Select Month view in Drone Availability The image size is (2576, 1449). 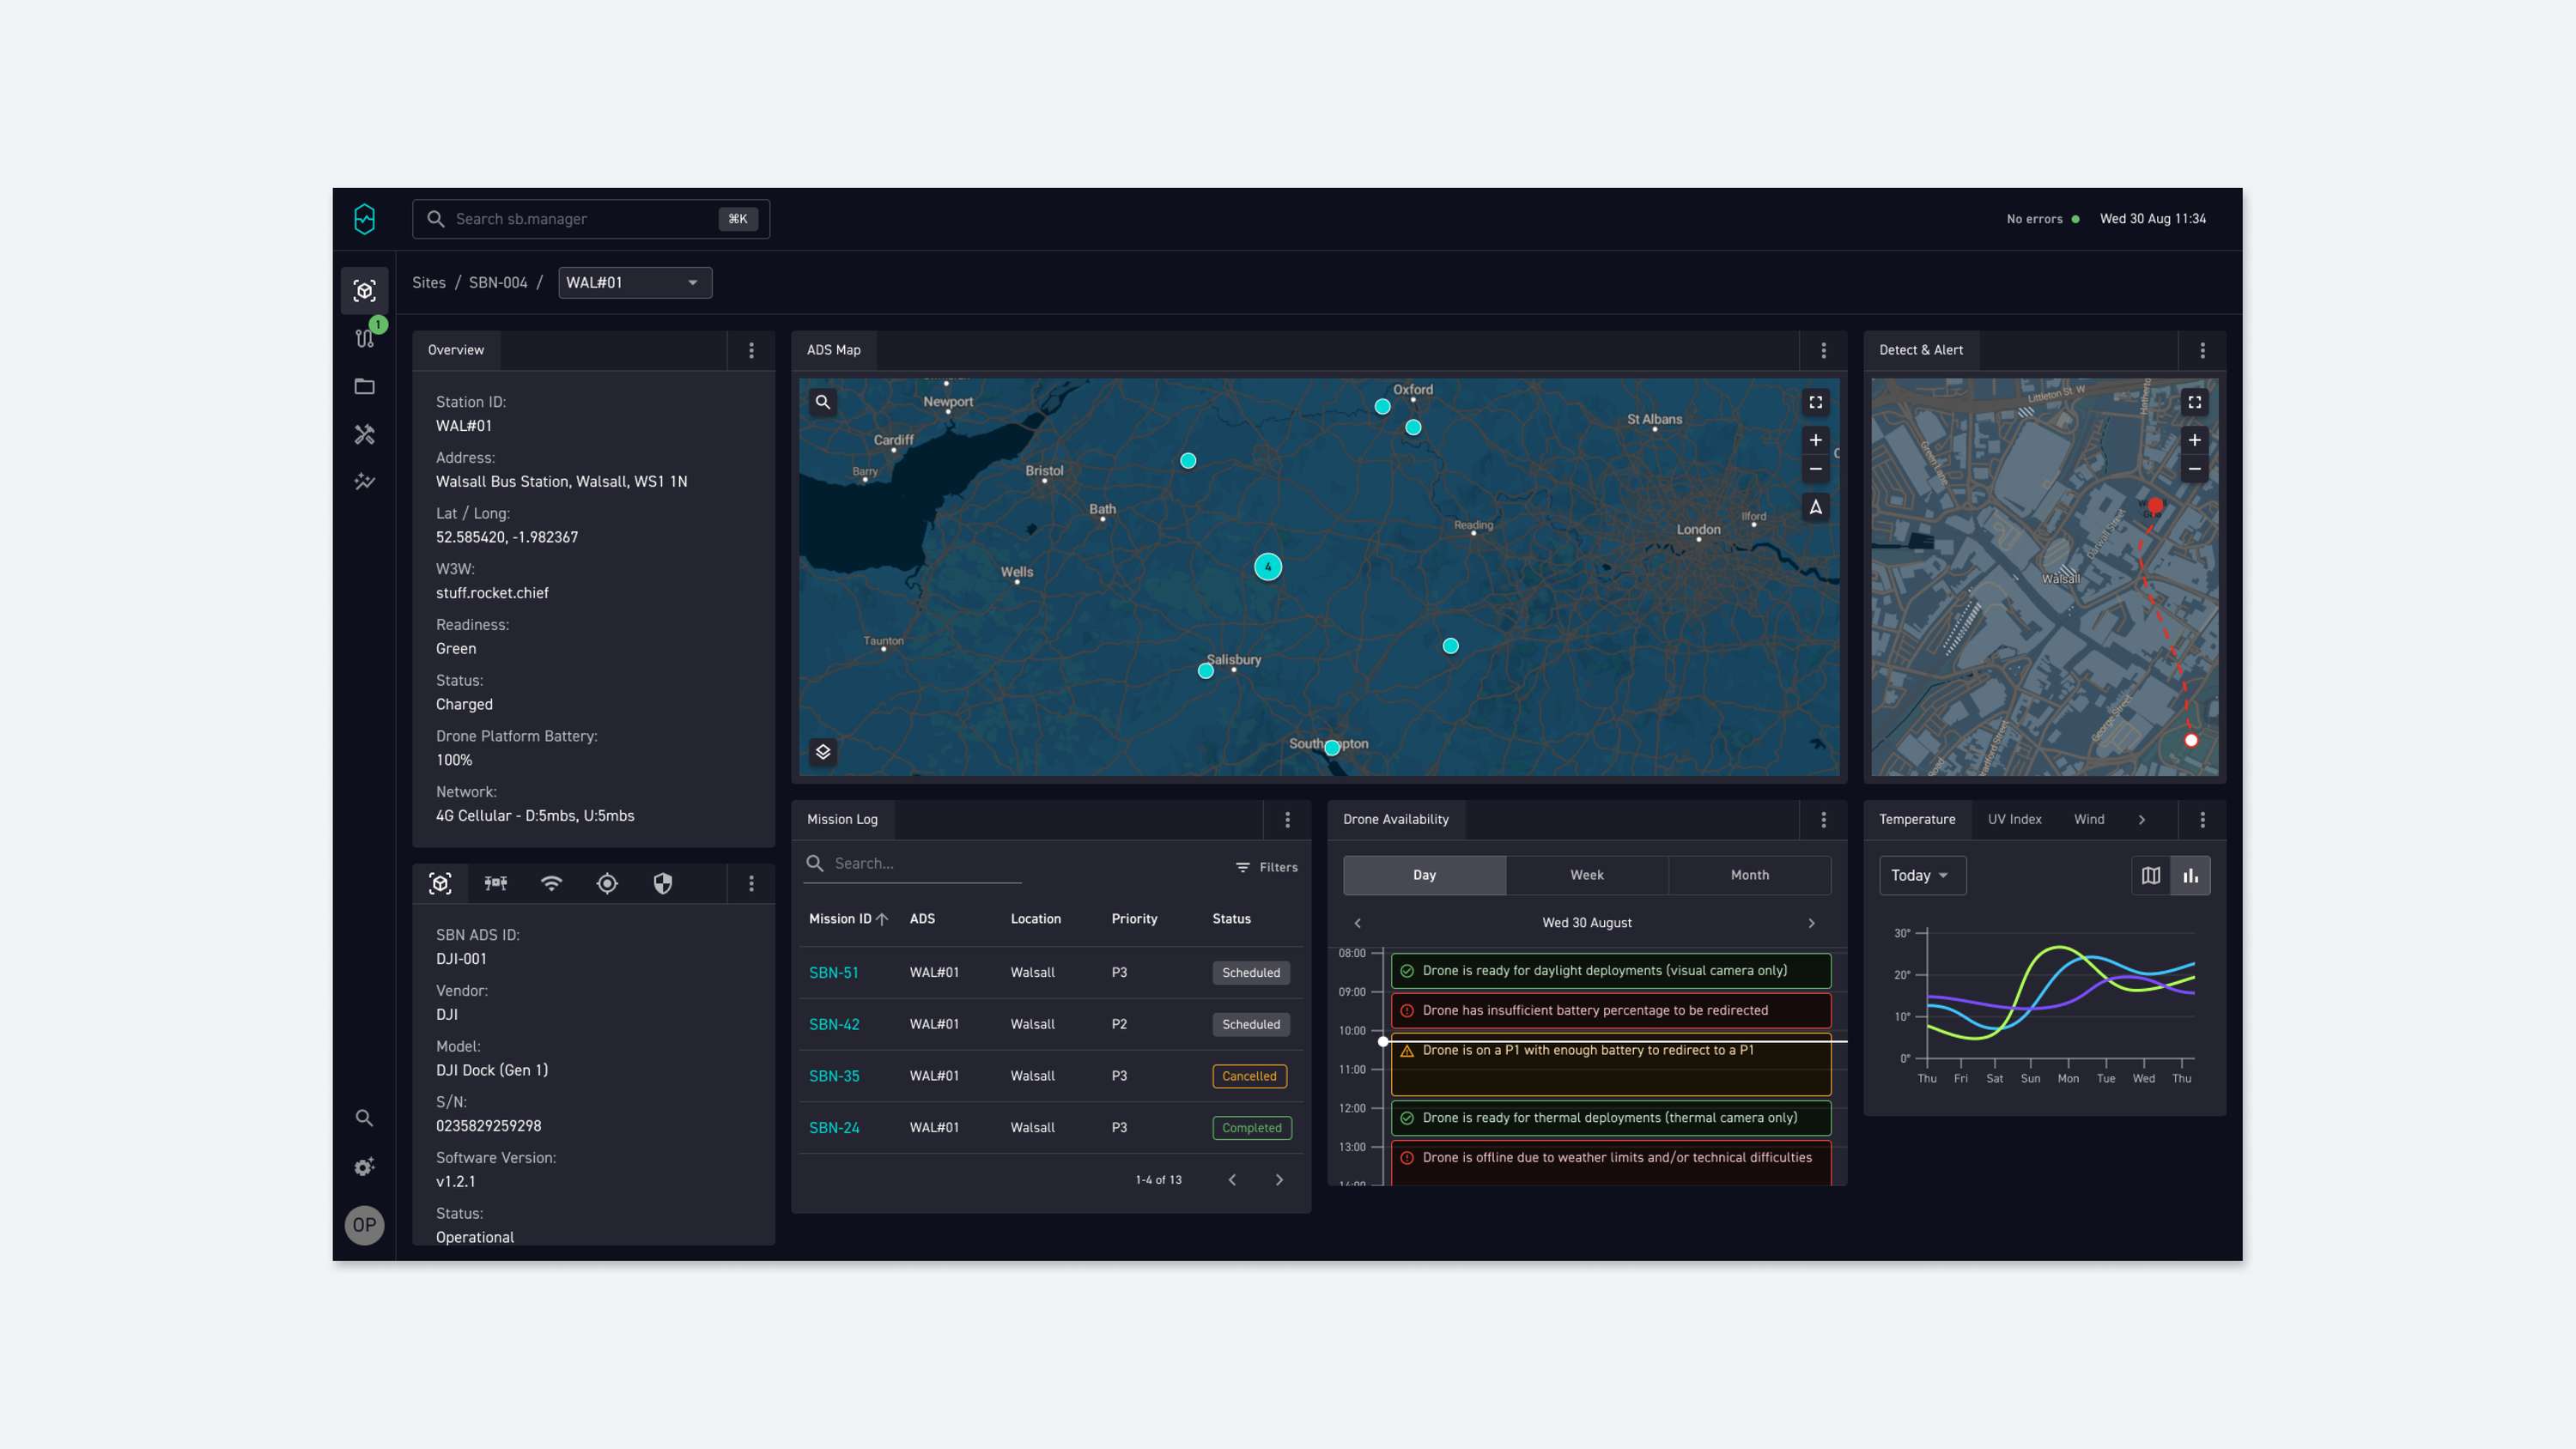pyautogui.click(x=1750, y=875)
